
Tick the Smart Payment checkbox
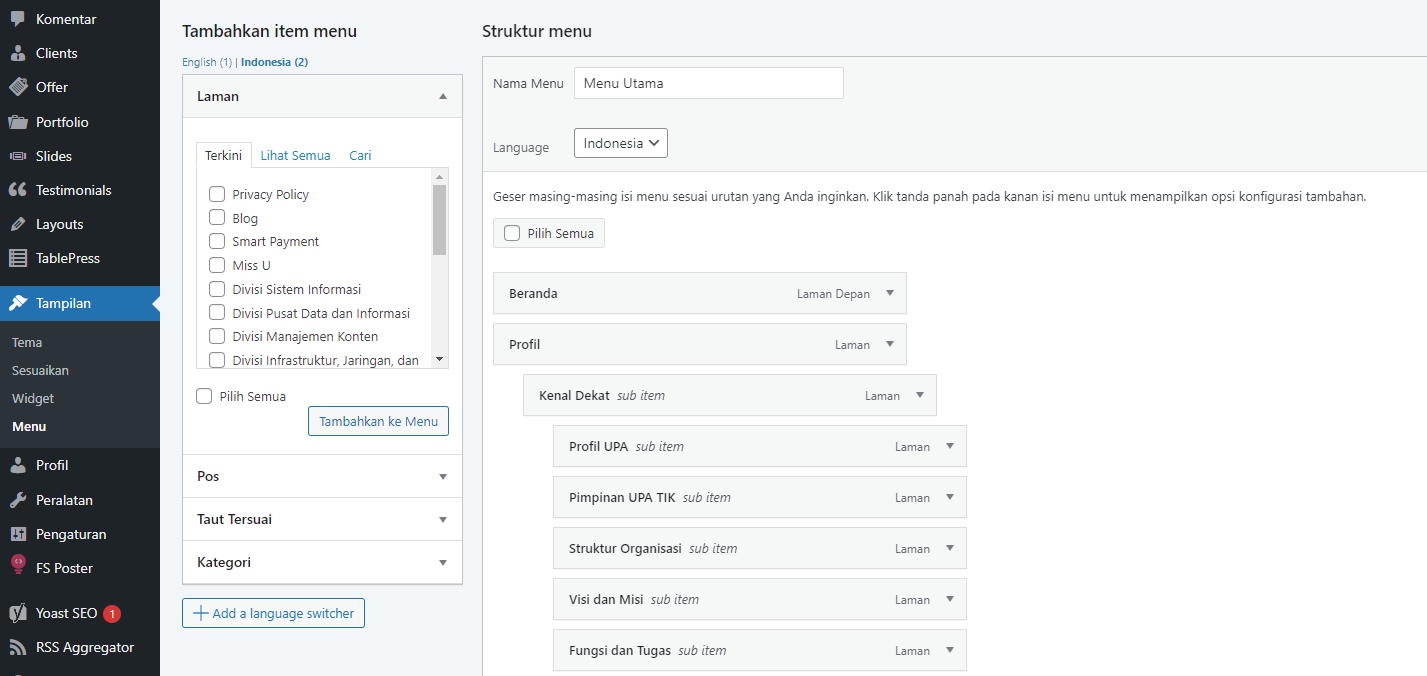[217, 241]
